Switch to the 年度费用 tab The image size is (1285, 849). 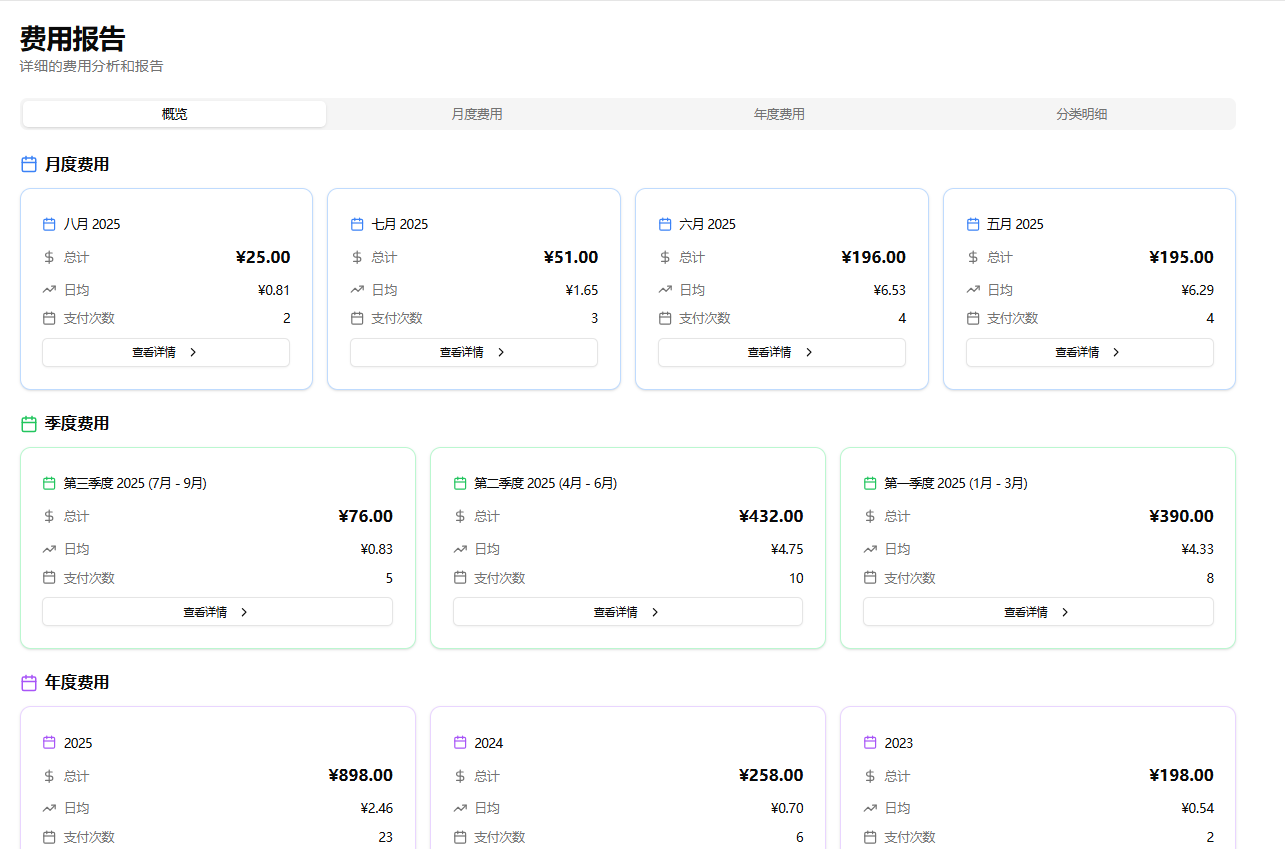(x=779, y=114)
